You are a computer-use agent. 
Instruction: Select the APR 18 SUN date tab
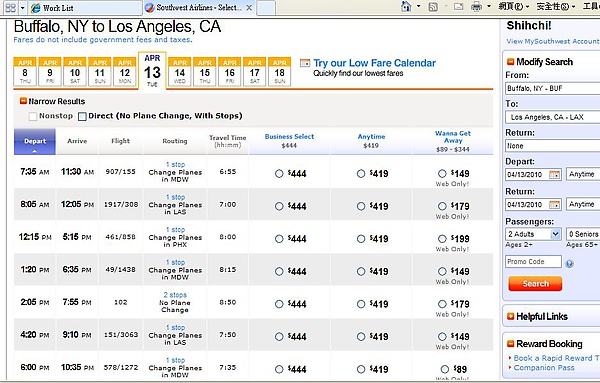tap(279, 72)
